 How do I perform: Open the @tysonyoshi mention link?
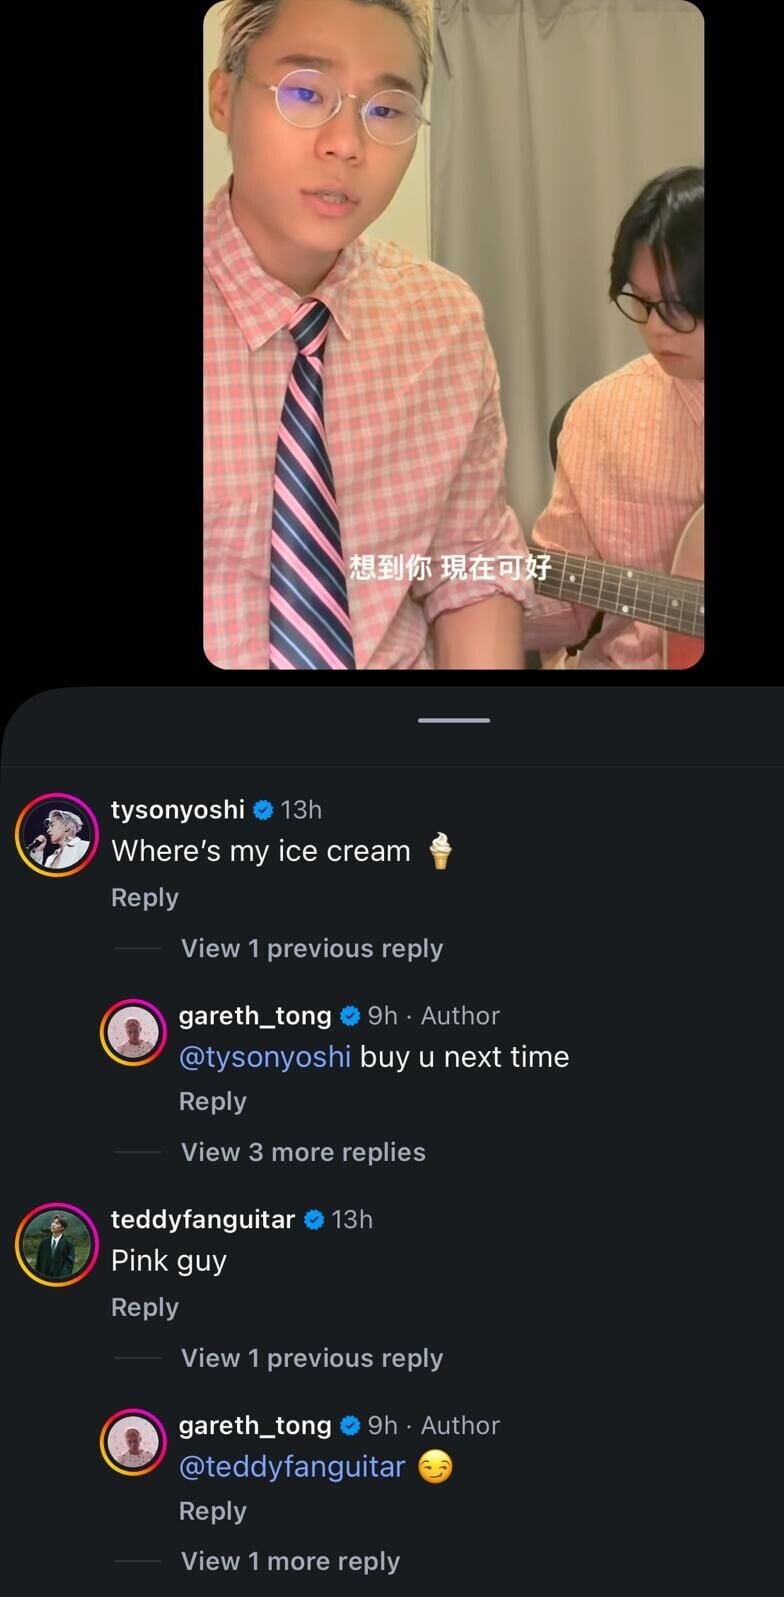(265, 1057)
